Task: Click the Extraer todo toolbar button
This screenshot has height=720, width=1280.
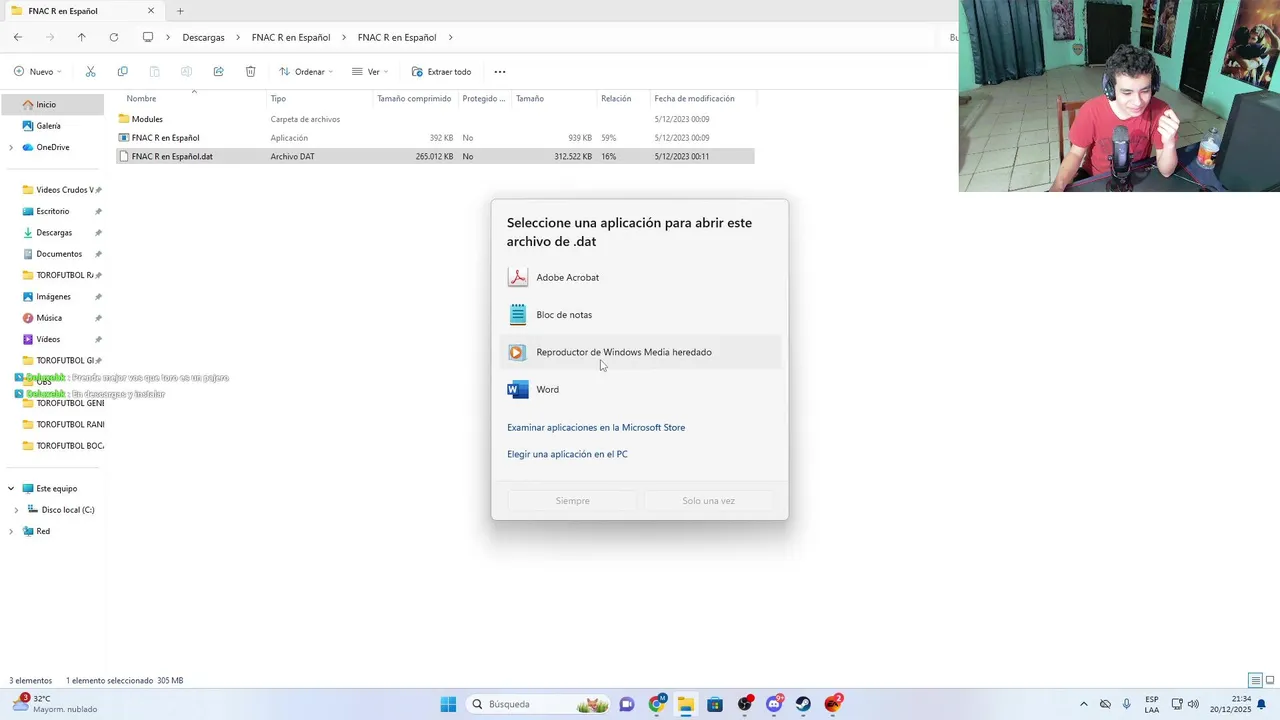Action: coord(441,72)
